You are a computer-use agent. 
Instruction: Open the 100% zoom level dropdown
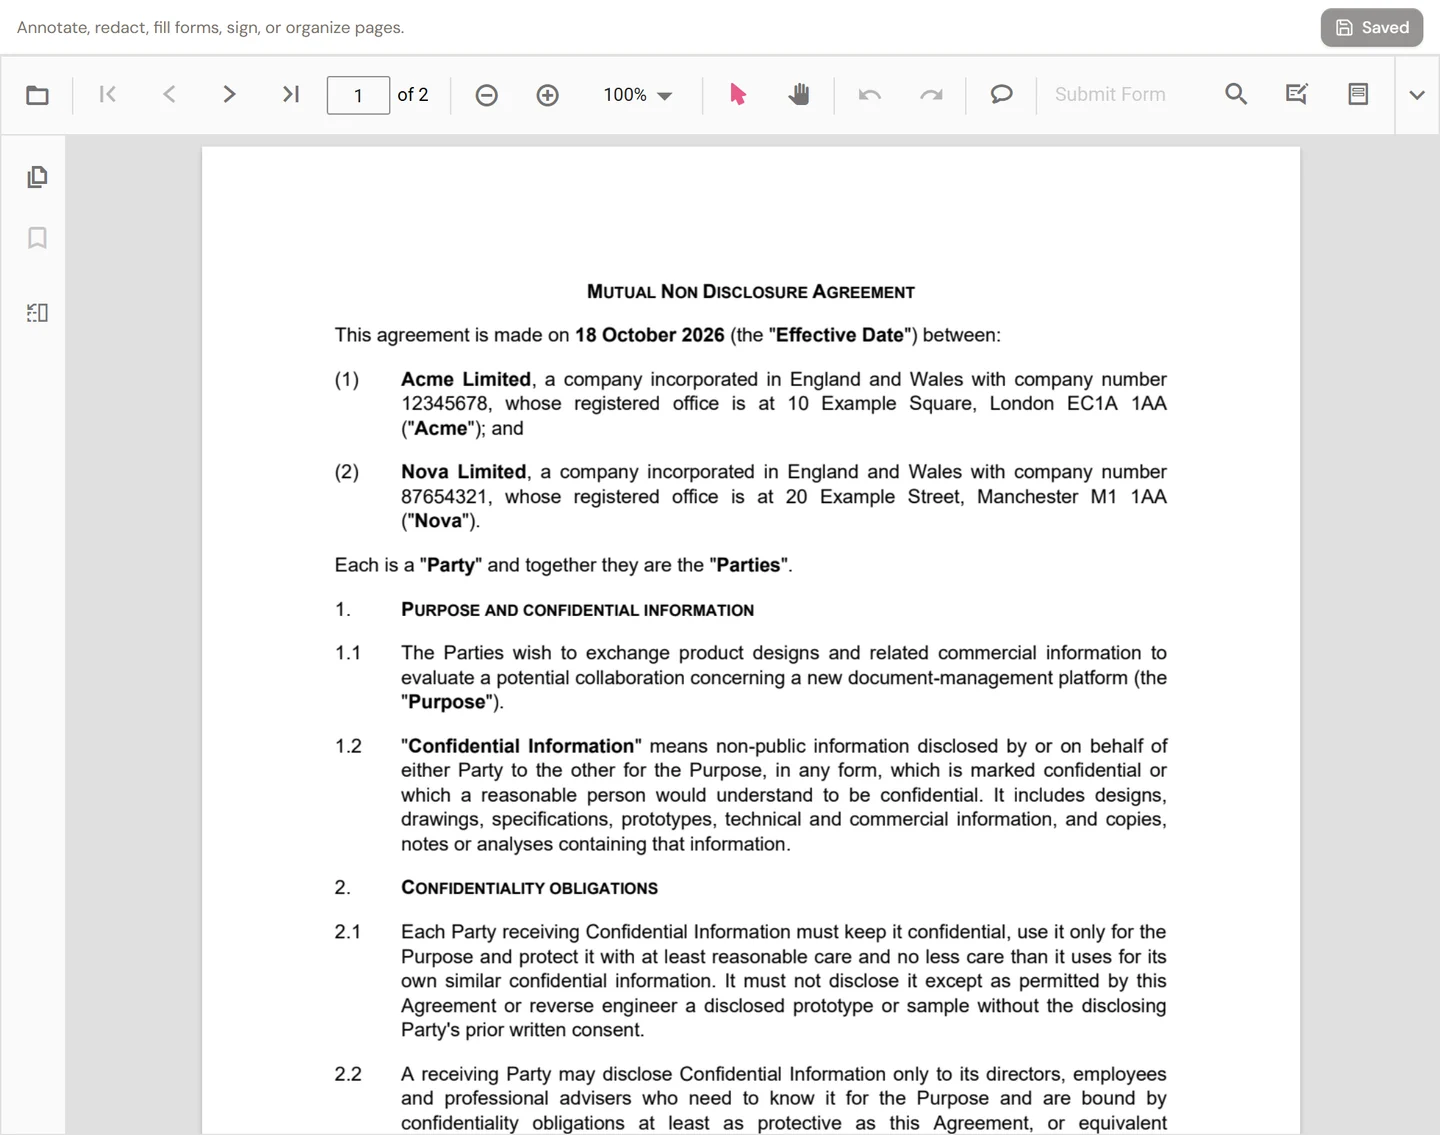[638, 95]
